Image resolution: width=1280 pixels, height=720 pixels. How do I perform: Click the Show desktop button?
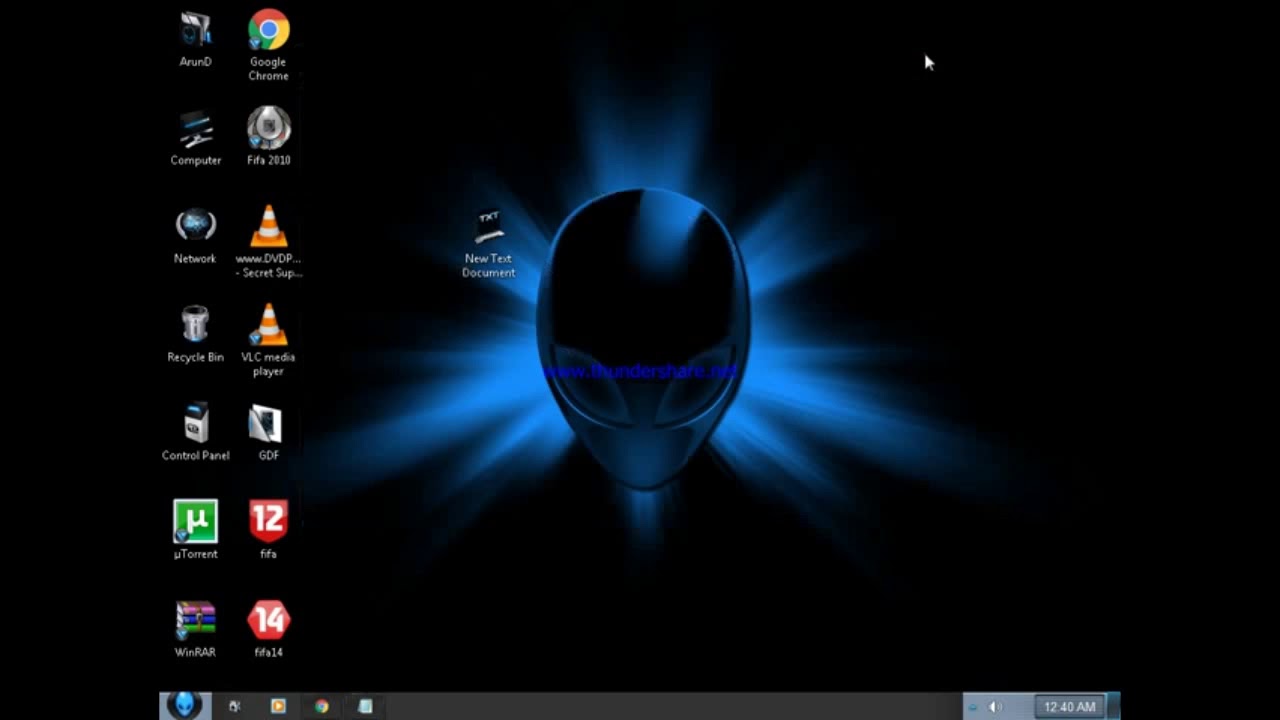(x=1114, y=706)
